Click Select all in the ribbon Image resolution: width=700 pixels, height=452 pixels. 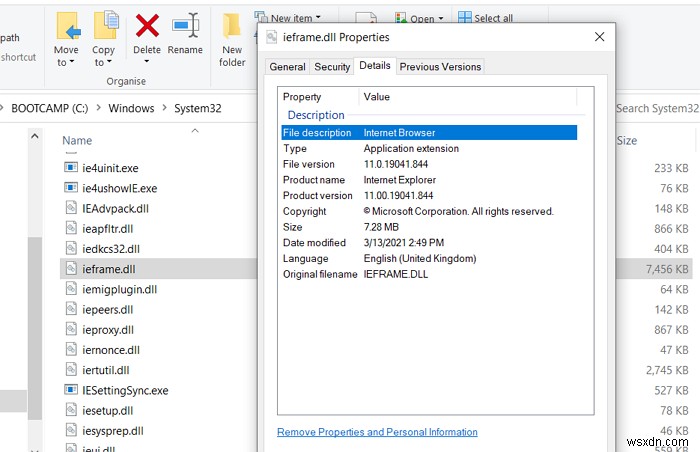[x=492, y=18]
